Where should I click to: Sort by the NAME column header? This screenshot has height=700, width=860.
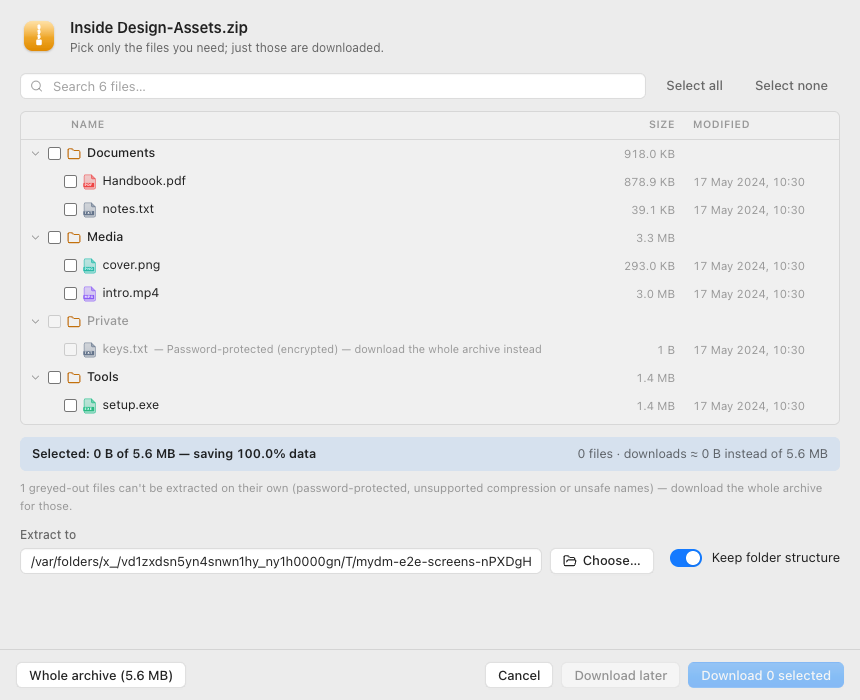[x=88, y=125]
